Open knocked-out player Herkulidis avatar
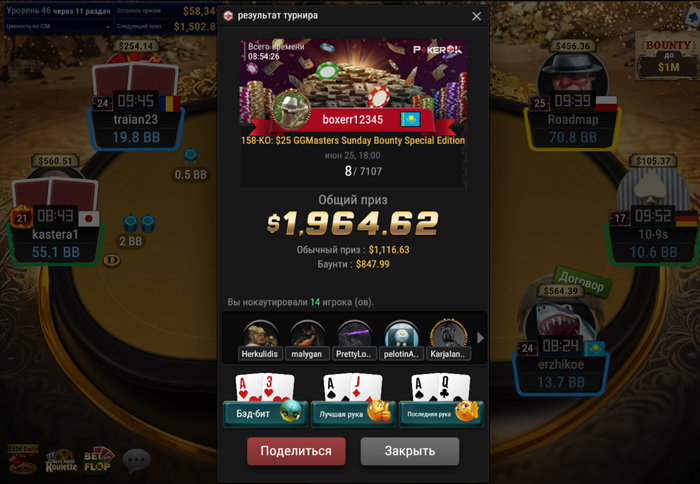700x484 pixels. 260,341
